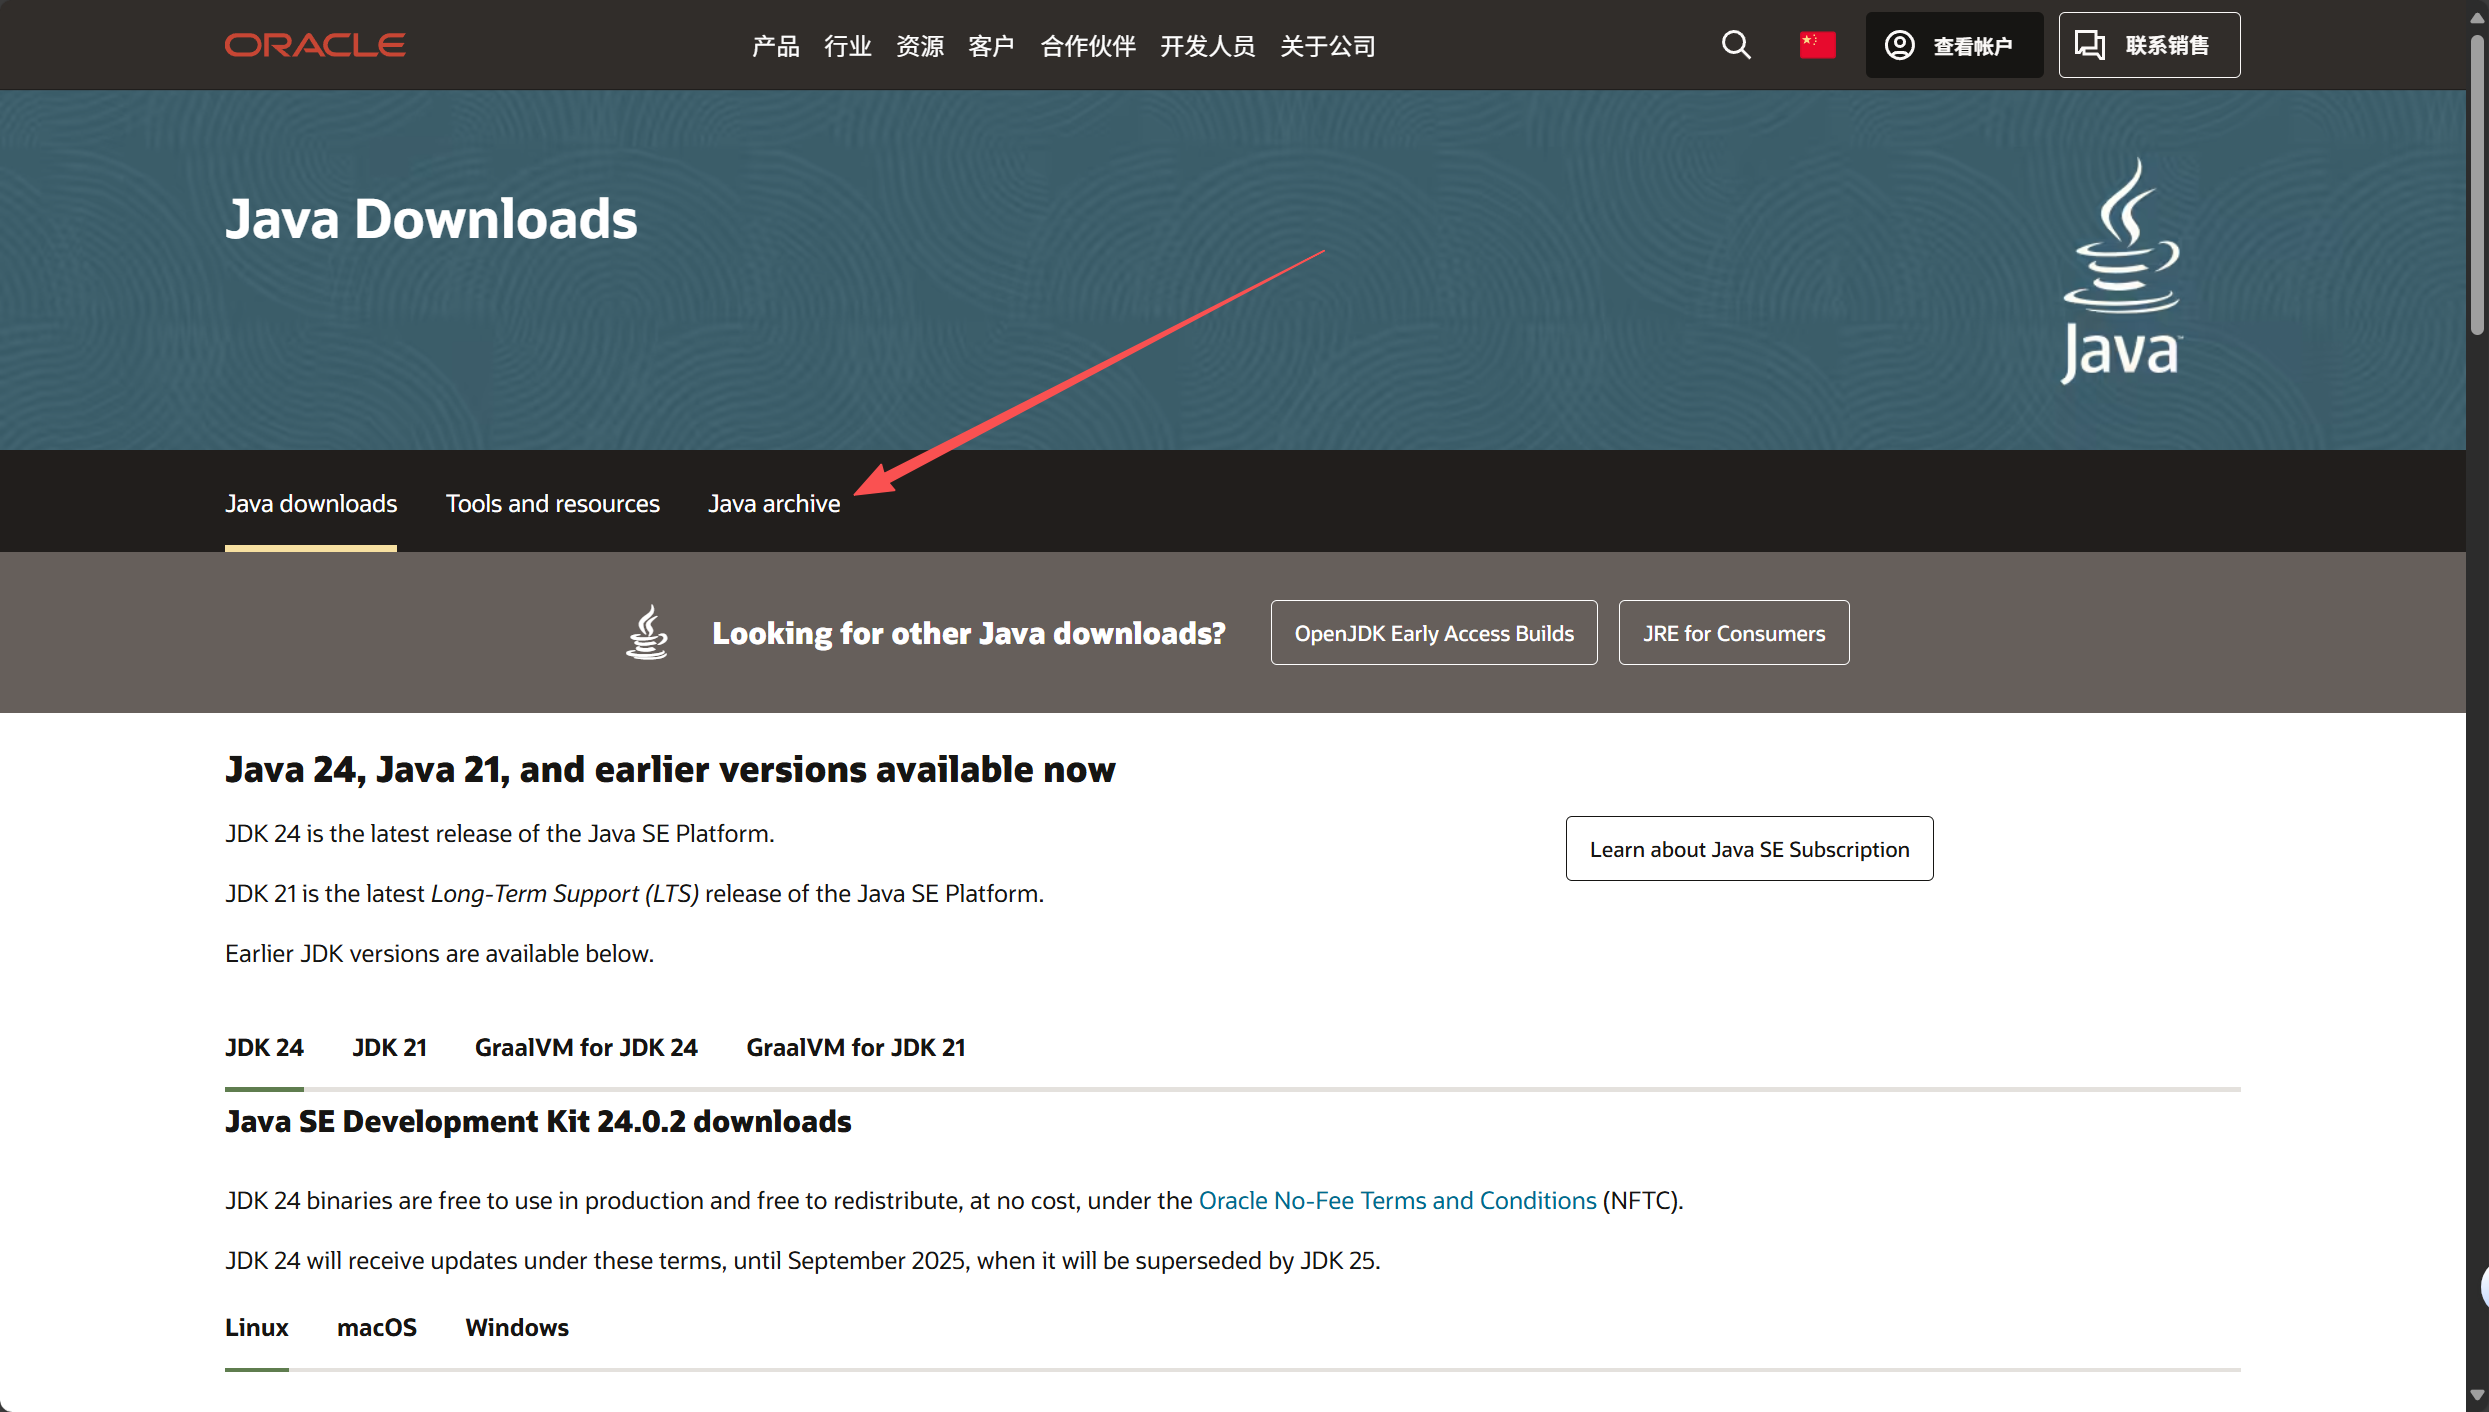Image resolution: width=2489 pixels, height=1412 pixels.
Task: Click the page scrollbar down arrow
Action: pos(2476,1396)
